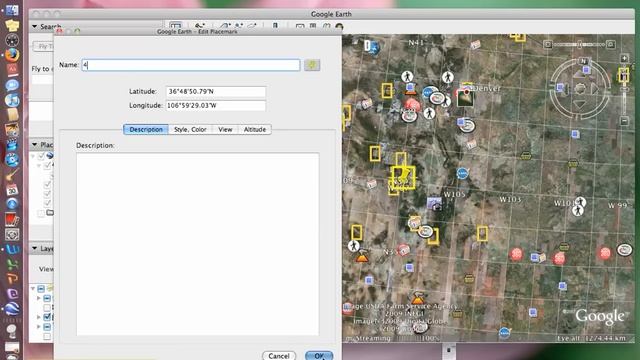The width and height of the screenshot is (640, 360).
Task: Click the tilt slider's right end button
Action: [x=611, y=44]
